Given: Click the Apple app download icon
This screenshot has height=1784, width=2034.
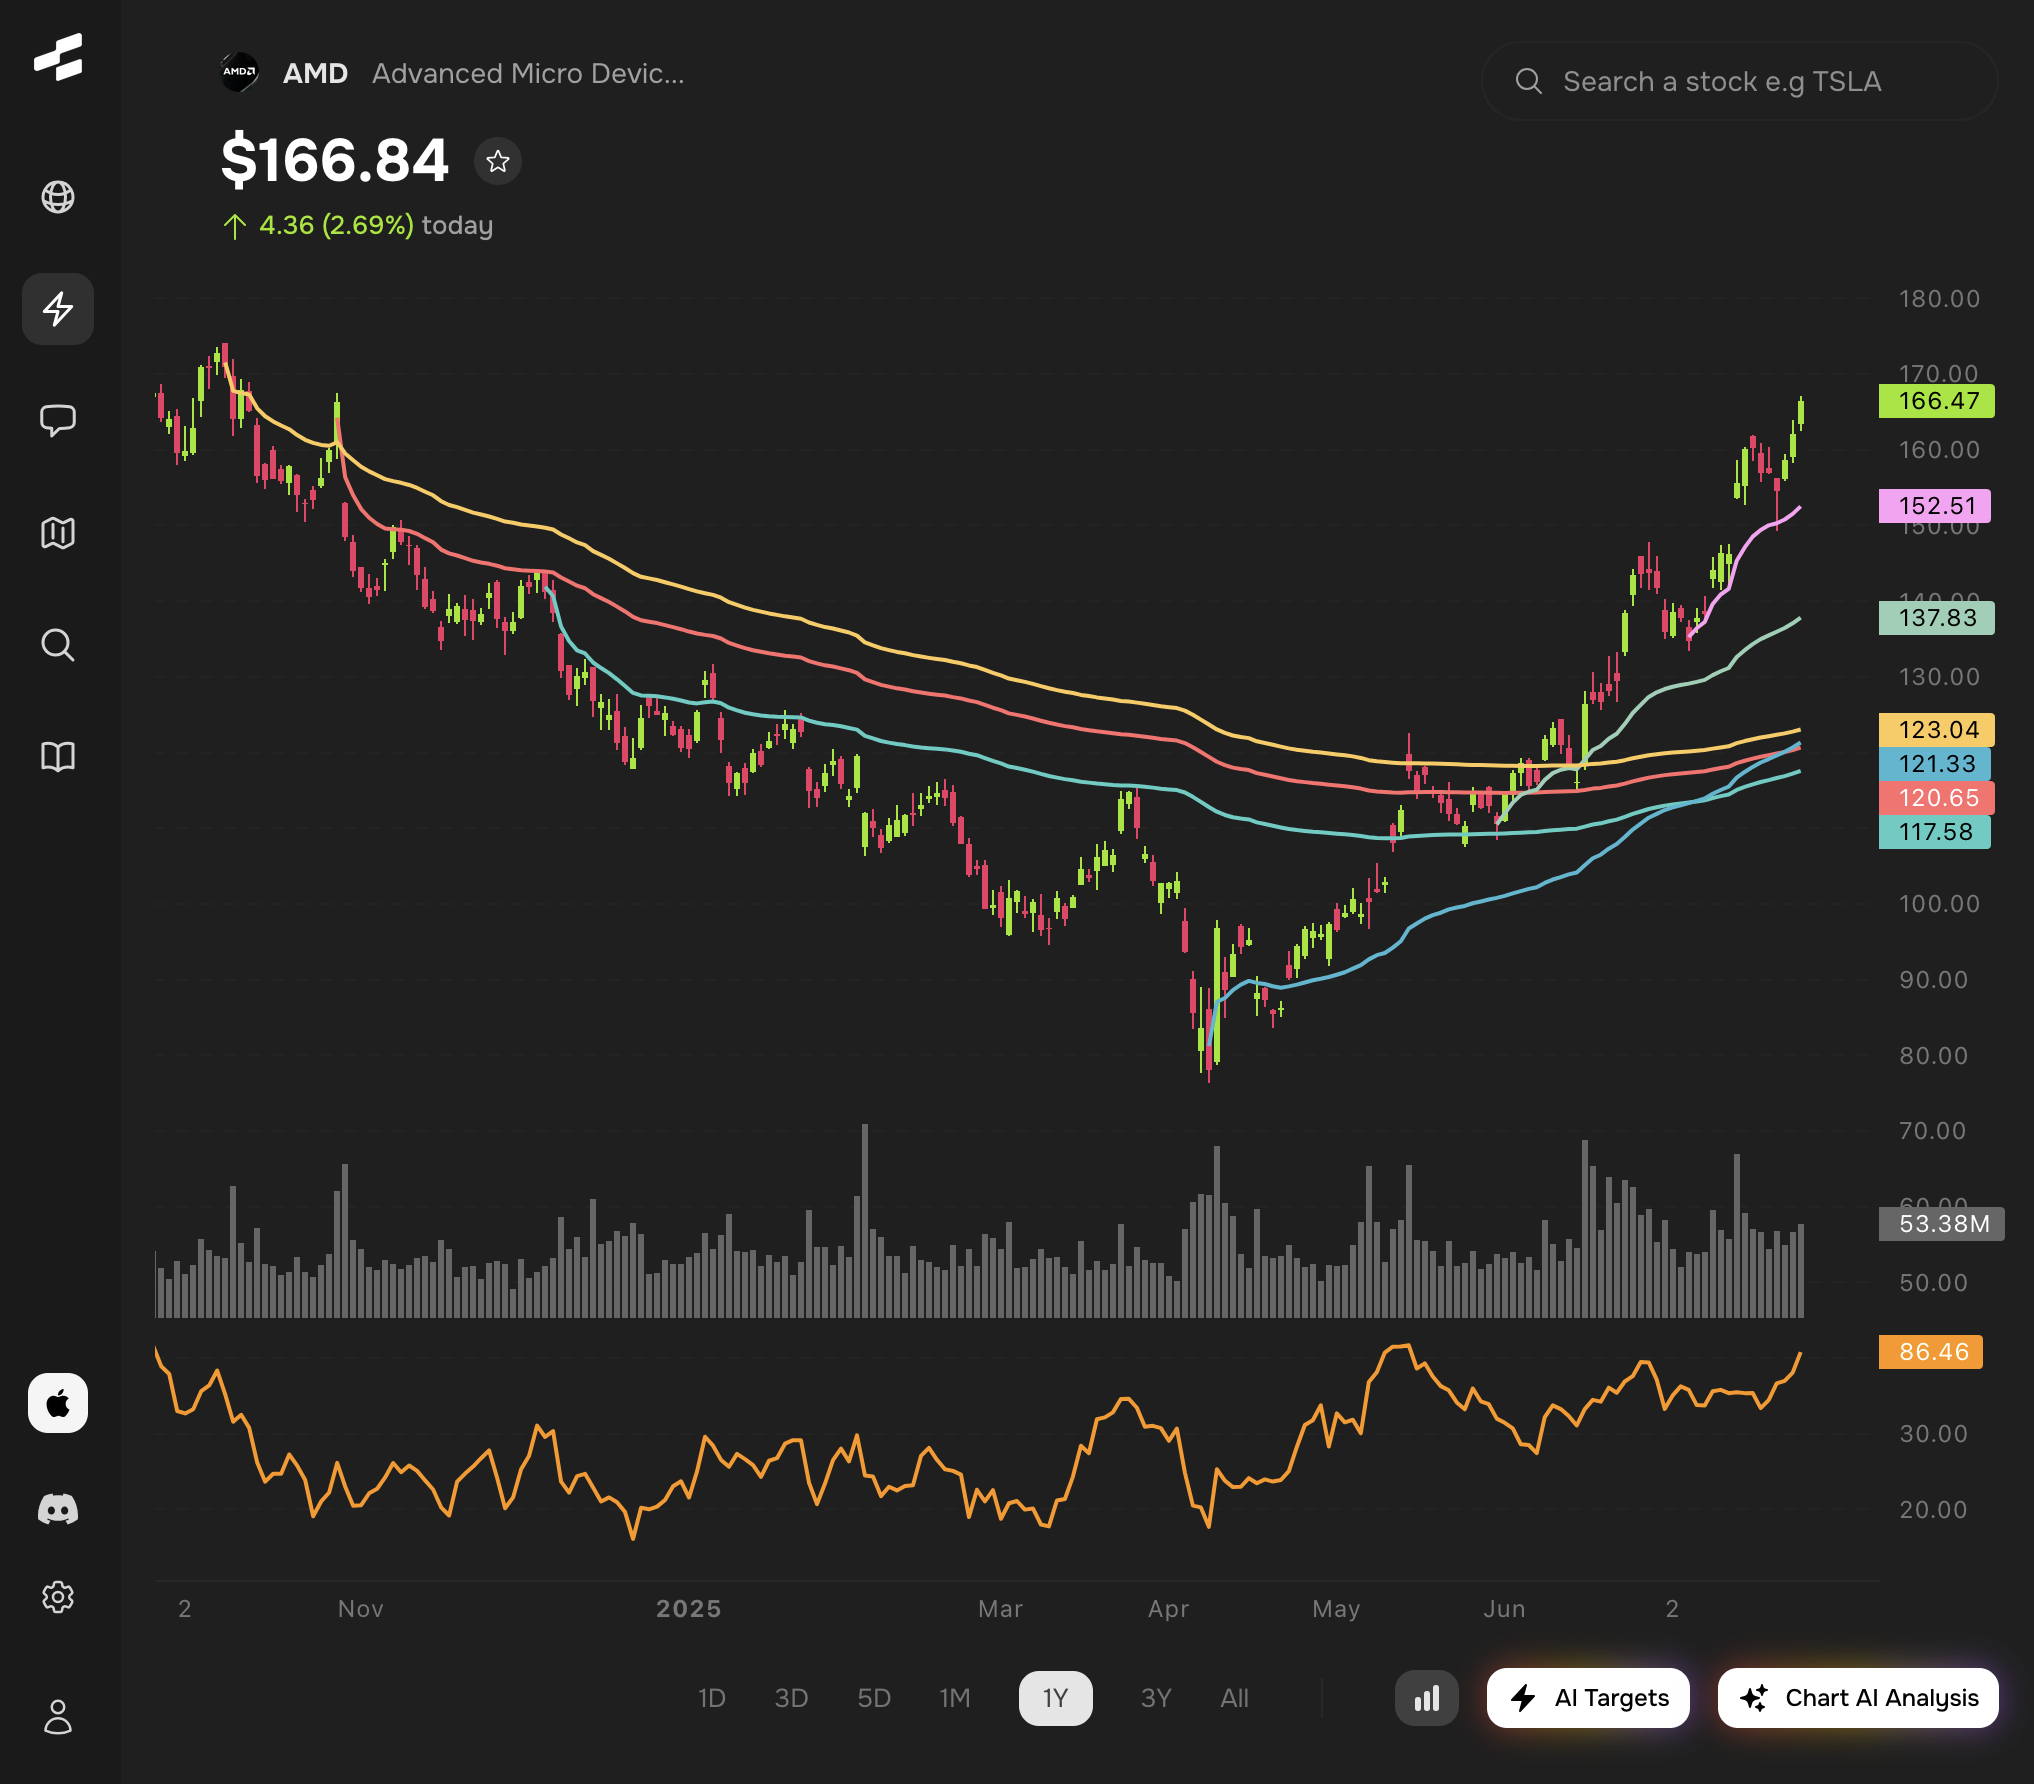Looking at the screenshot, I should [58, 1403].
